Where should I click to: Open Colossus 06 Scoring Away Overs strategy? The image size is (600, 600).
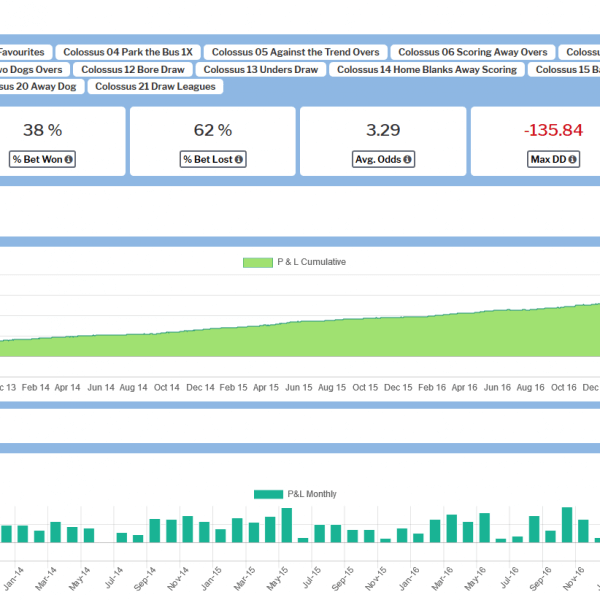[473, 52]
